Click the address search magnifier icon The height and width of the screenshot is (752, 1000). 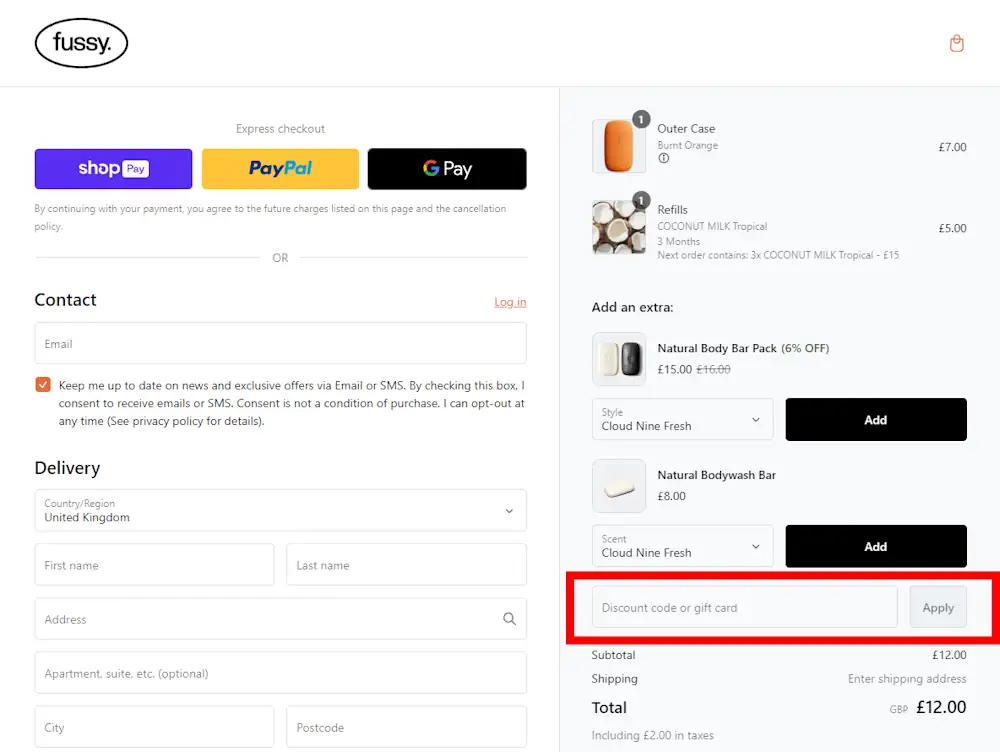tap(509, 619)
